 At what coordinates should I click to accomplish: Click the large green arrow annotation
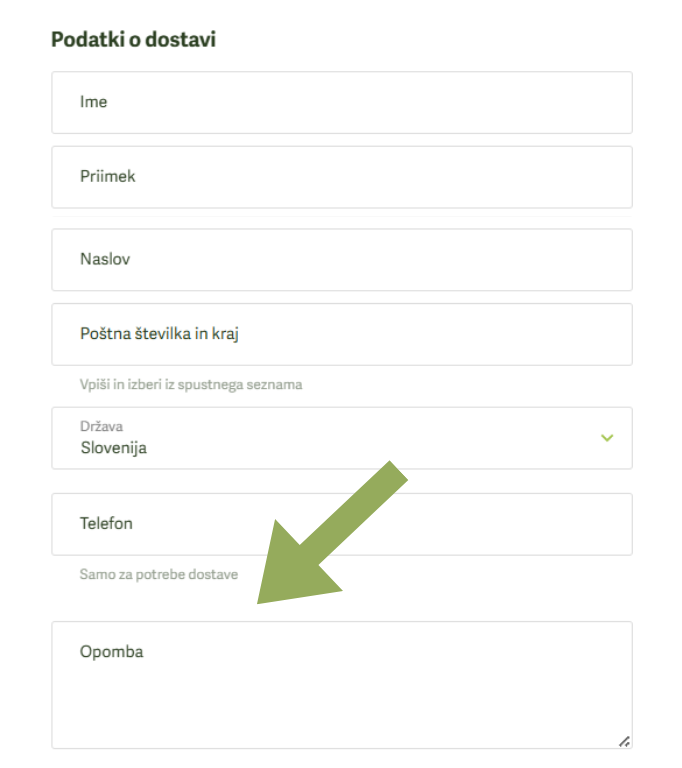point(332,532)
